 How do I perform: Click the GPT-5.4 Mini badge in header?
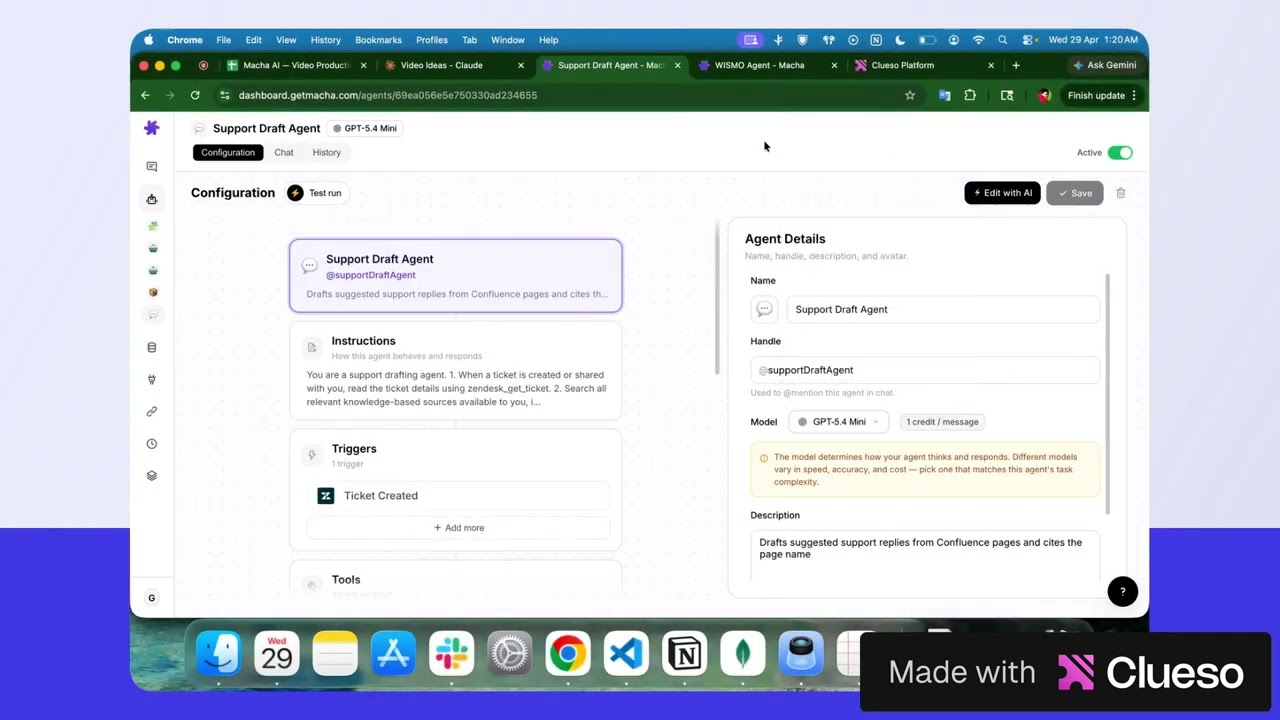point(364,128)
